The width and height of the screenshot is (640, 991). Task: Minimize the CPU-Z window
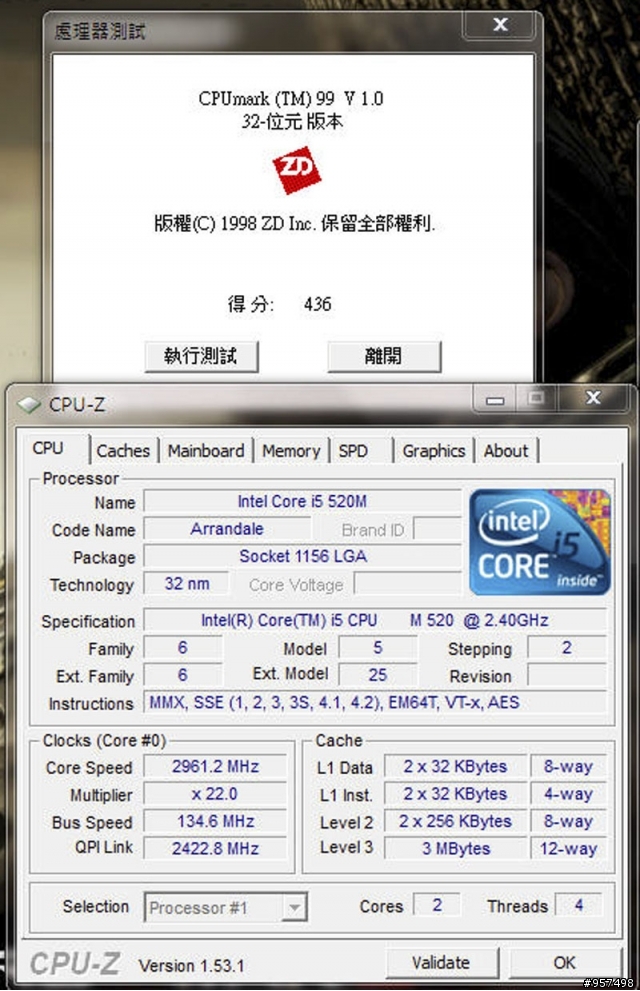495,399
